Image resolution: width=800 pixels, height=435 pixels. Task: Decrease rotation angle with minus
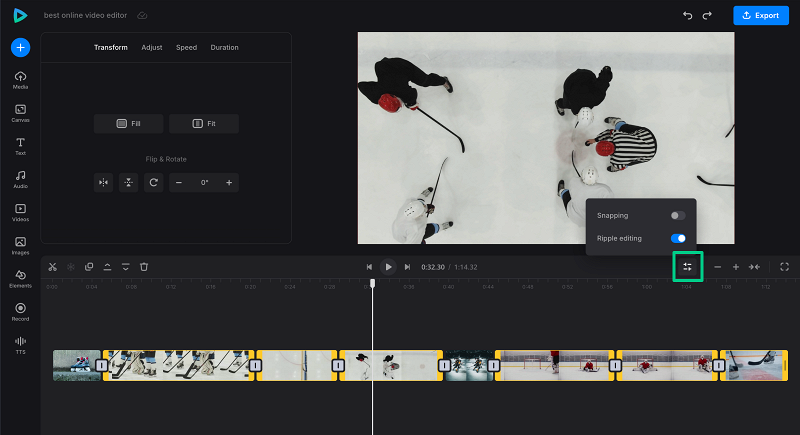(x=179, y=183)
